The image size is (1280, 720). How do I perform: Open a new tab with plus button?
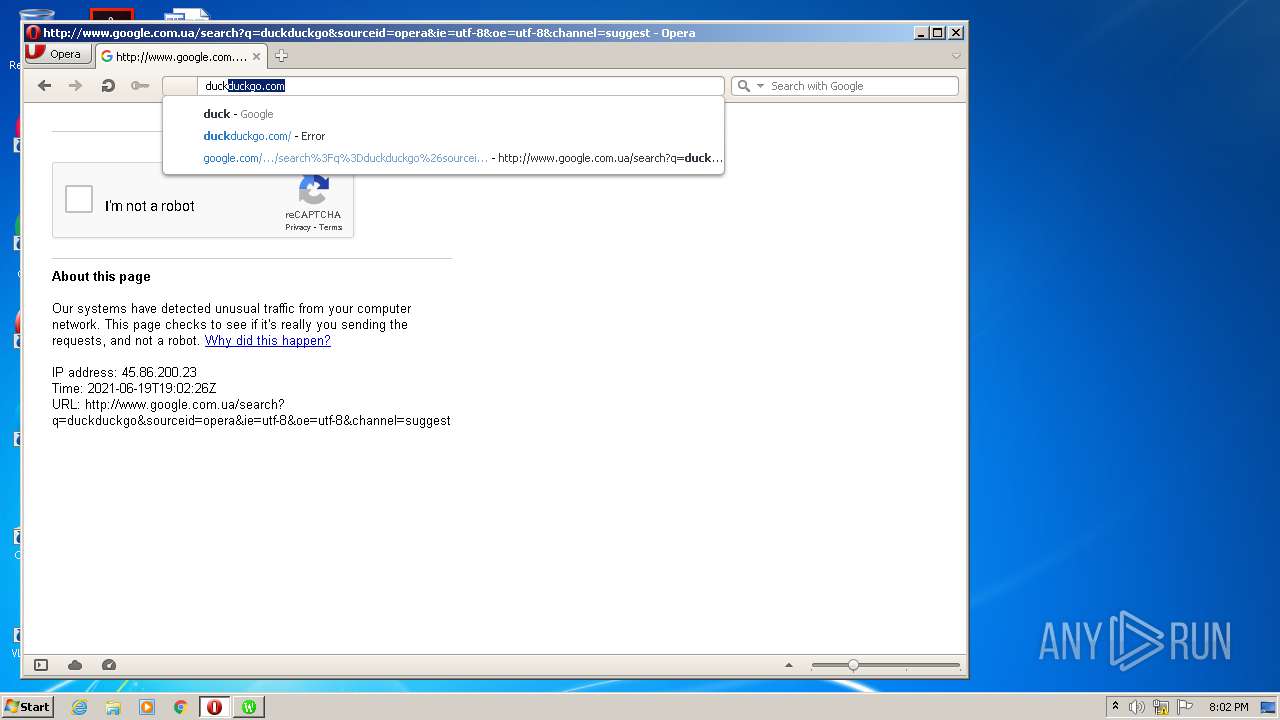tap(281, 56)
